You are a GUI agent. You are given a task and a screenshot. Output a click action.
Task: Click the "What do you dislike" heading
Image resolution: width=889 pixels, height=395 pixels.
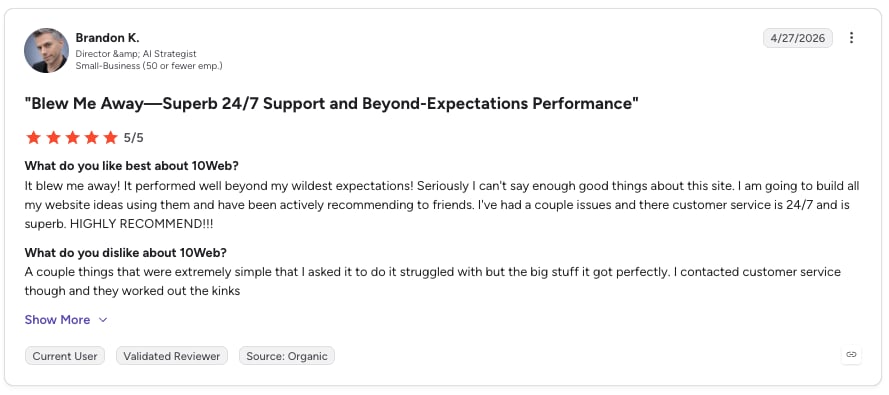(x=126, y=253)
